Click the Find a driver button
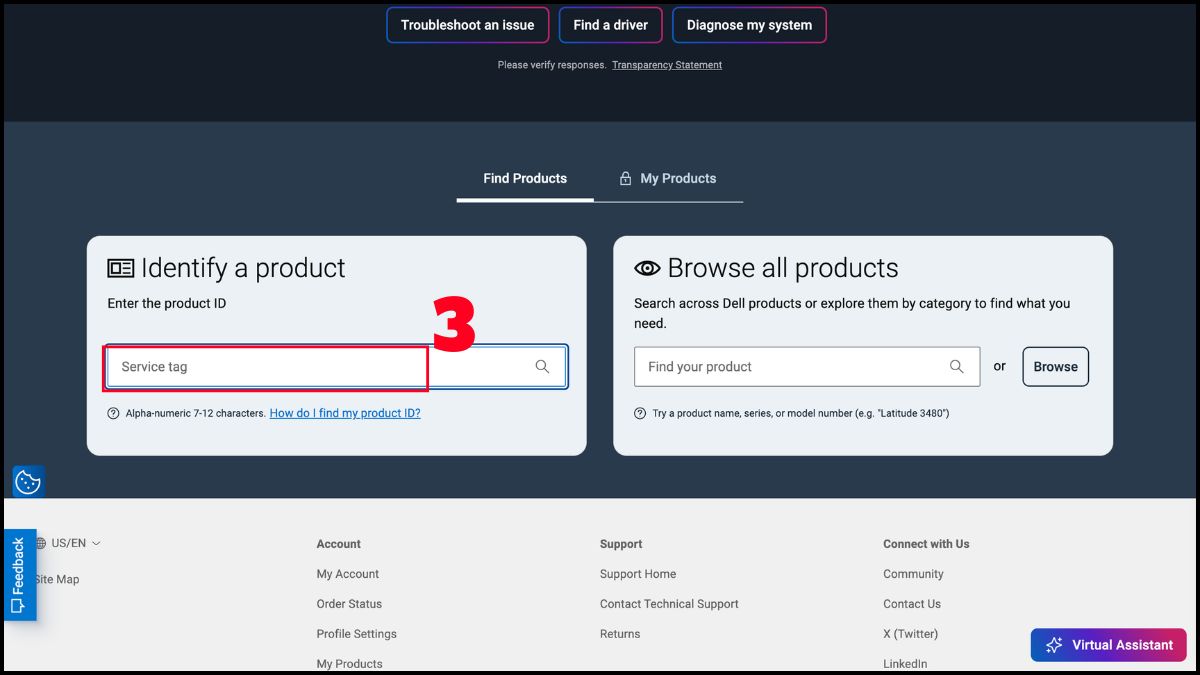Image resolution: width=1200 pixels, height=675 pixels. click(x=611, y=25)
